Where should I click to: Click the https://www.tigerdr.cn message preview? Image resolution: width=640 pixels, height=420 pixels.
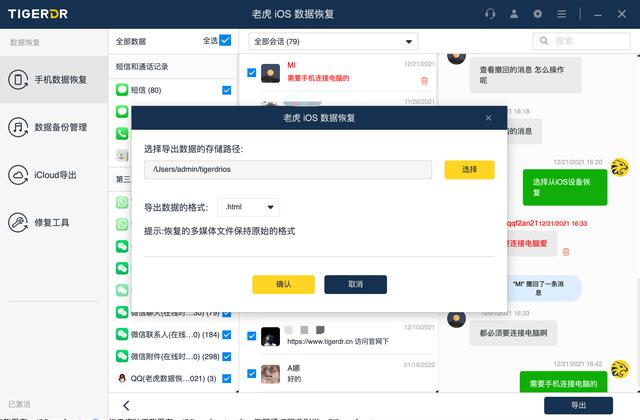point(338,341)
